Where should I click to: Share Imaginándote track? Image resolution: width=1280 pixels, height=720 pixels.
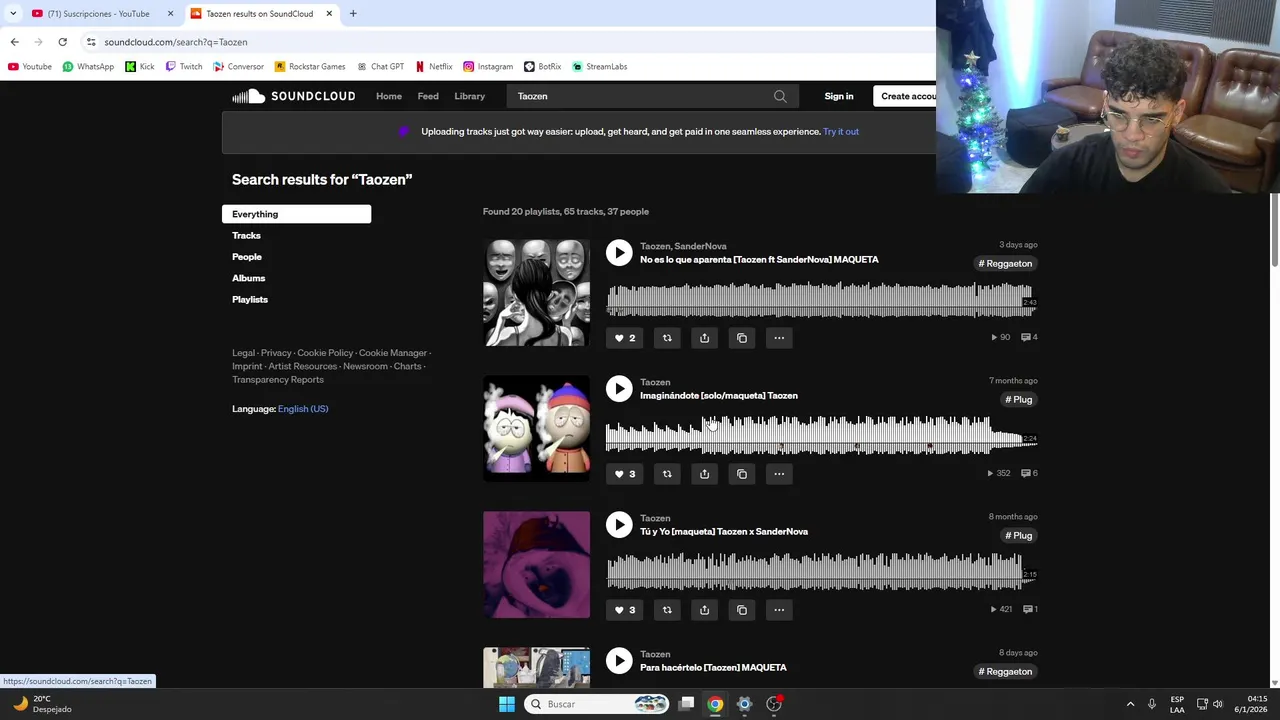(x=704, y=474)
